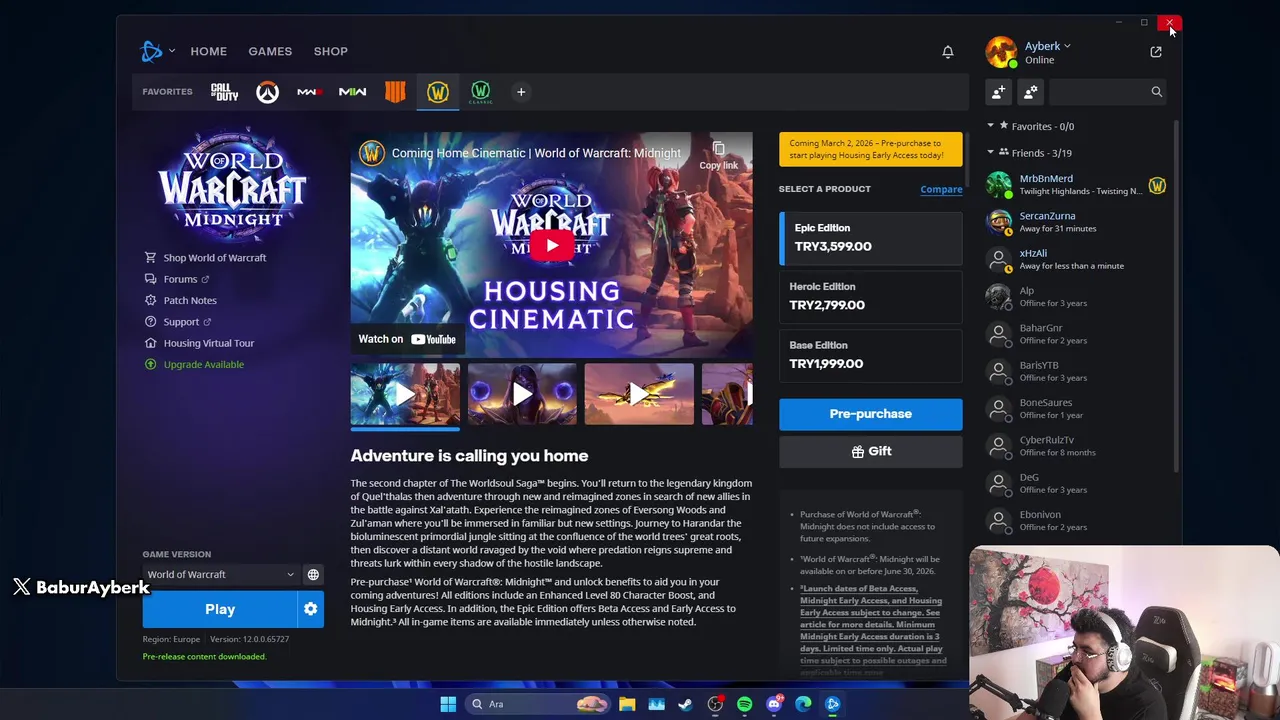The width and height of the screenshot is (1280, 720).
Task: Open Steam from the taskbar
Action: click(685, 704)
